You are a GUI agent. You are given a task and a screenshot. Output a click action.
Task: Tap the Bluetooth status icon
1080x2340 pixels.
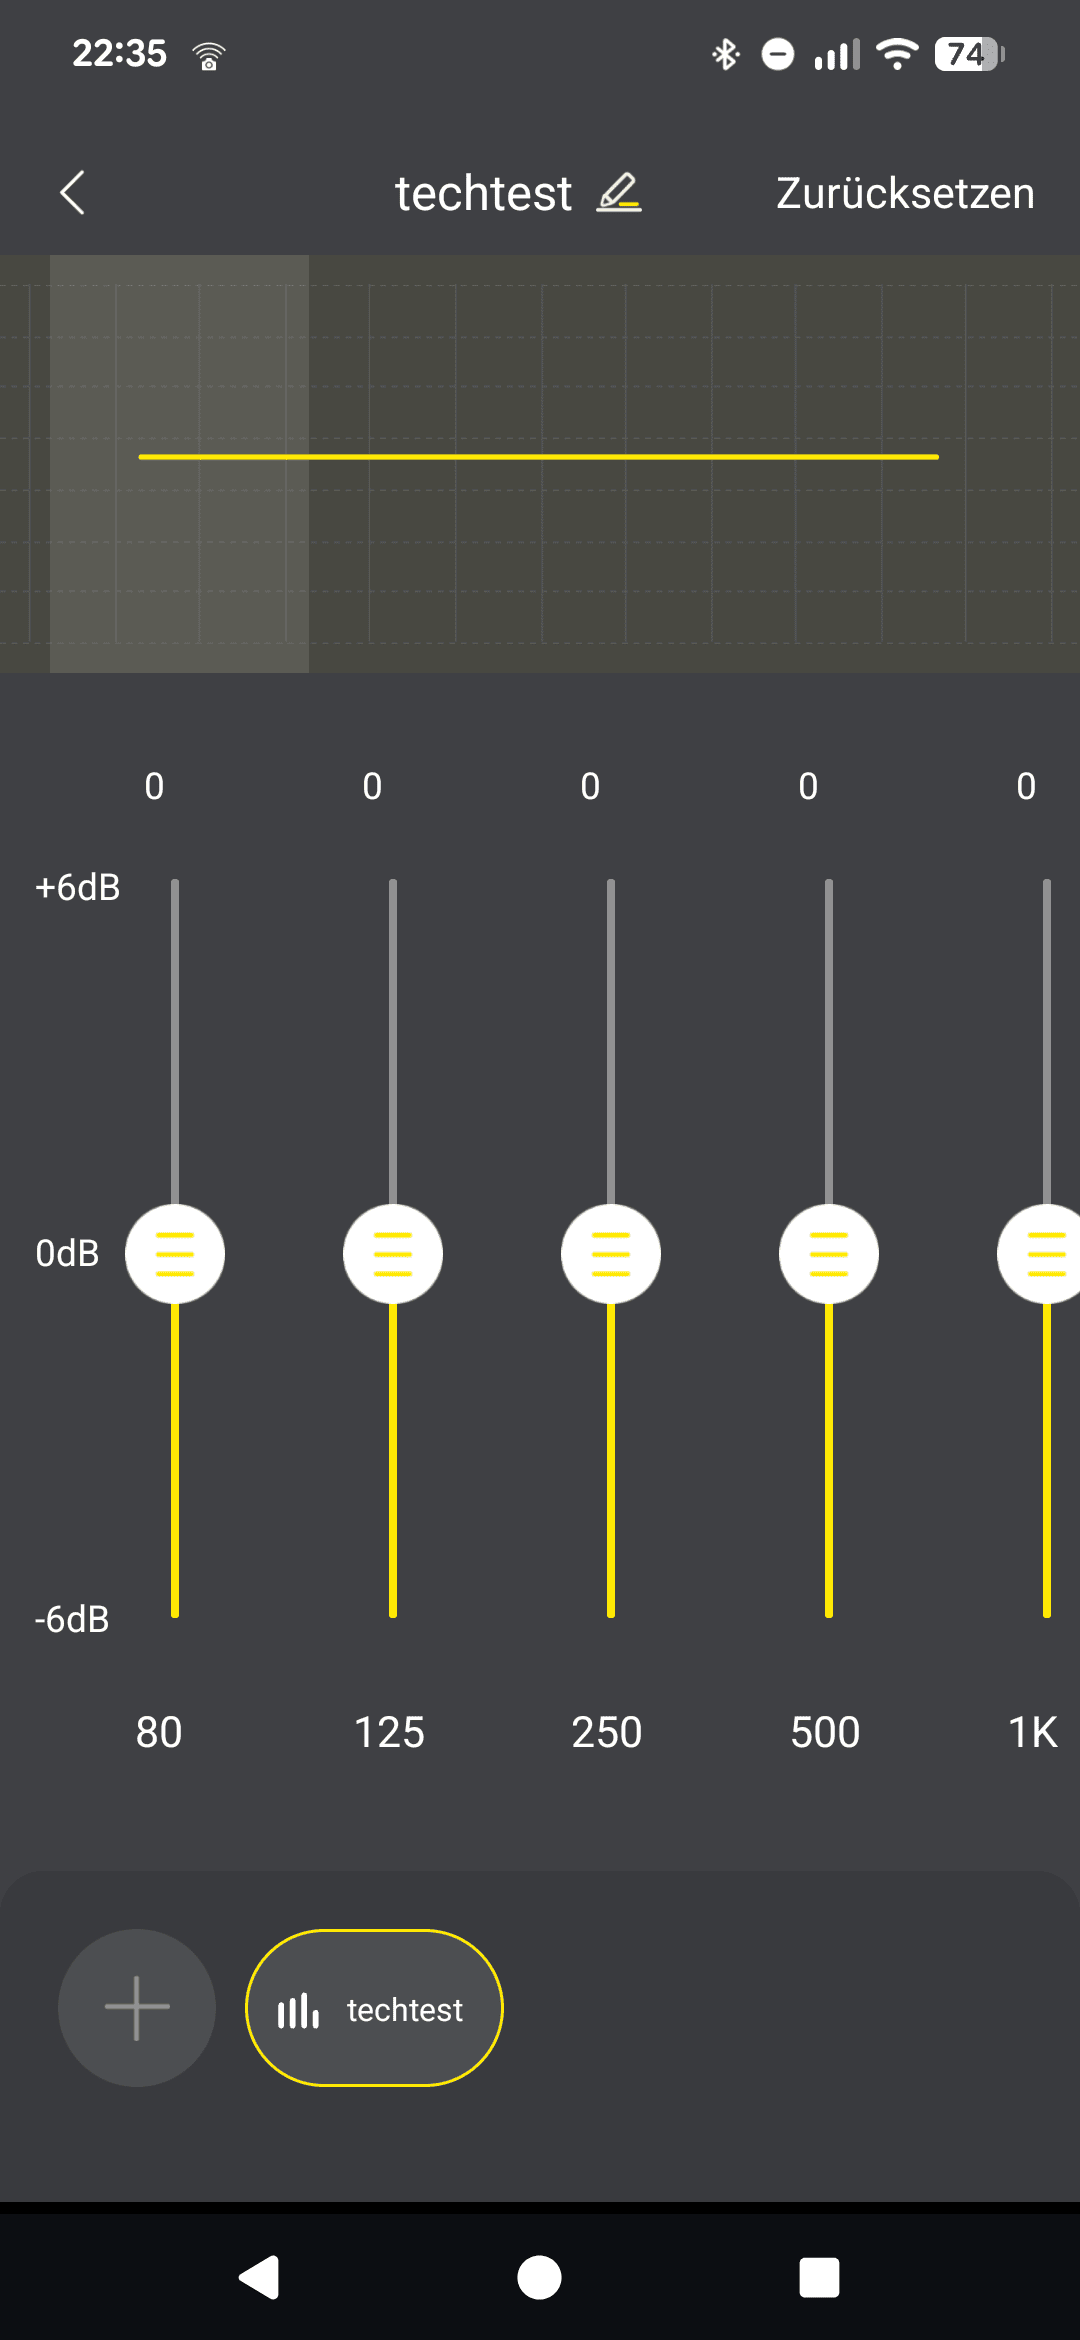pos(725,54)
